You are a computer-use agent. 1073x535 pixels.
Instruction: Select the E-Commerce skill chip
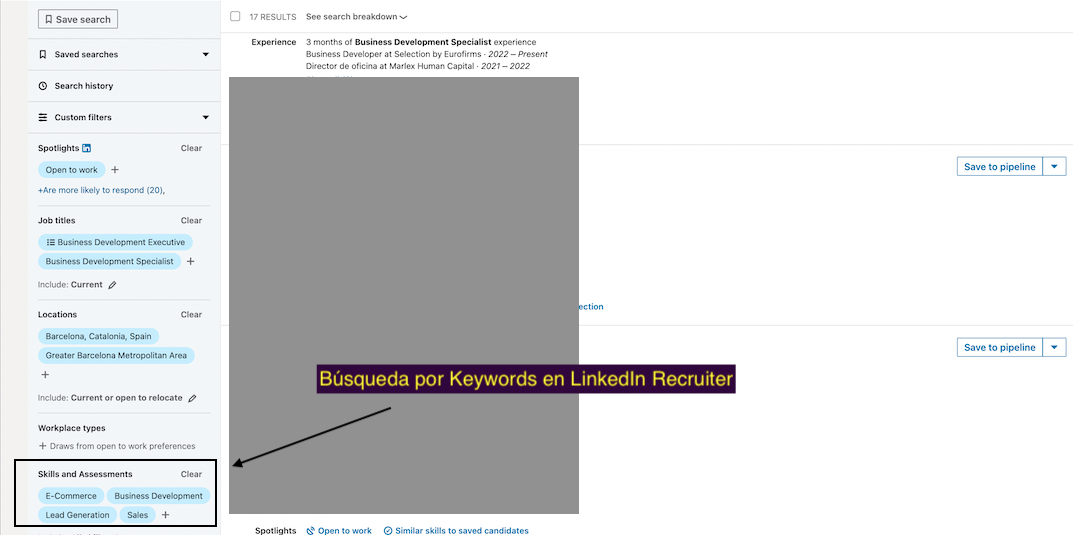click(x=71, y=496)
